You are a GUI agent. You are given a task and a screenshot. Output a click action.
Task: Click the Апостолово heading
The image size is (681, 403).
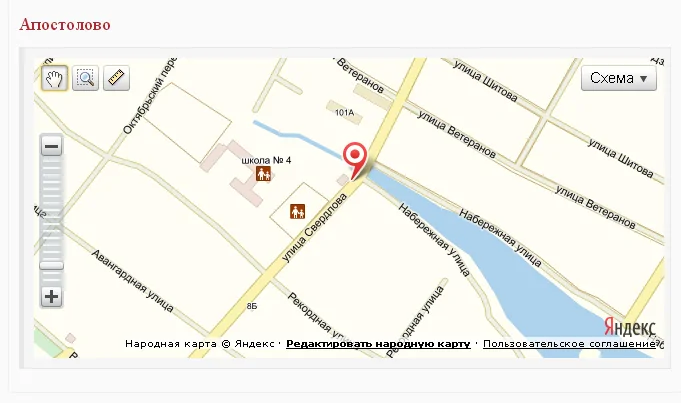click(65, 24)
